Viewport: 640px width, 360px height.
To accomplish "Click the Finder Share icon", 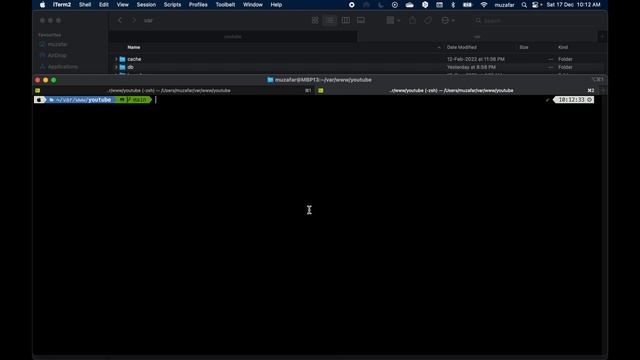I will (413, 20).
